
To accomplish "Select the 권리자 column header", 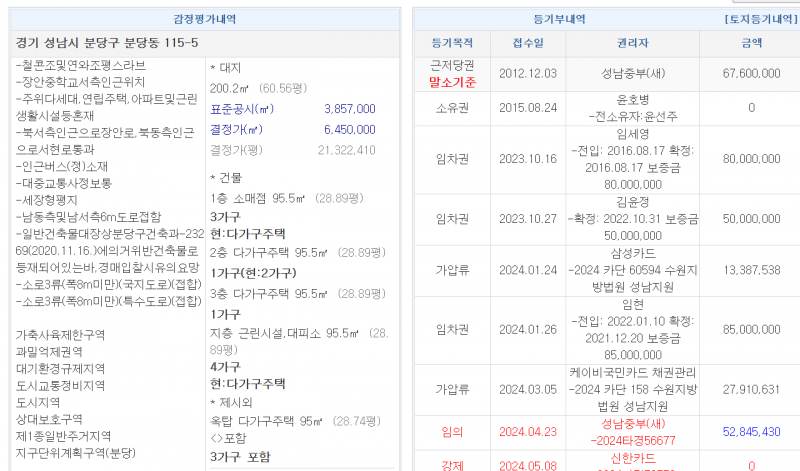I will point(632,43).
